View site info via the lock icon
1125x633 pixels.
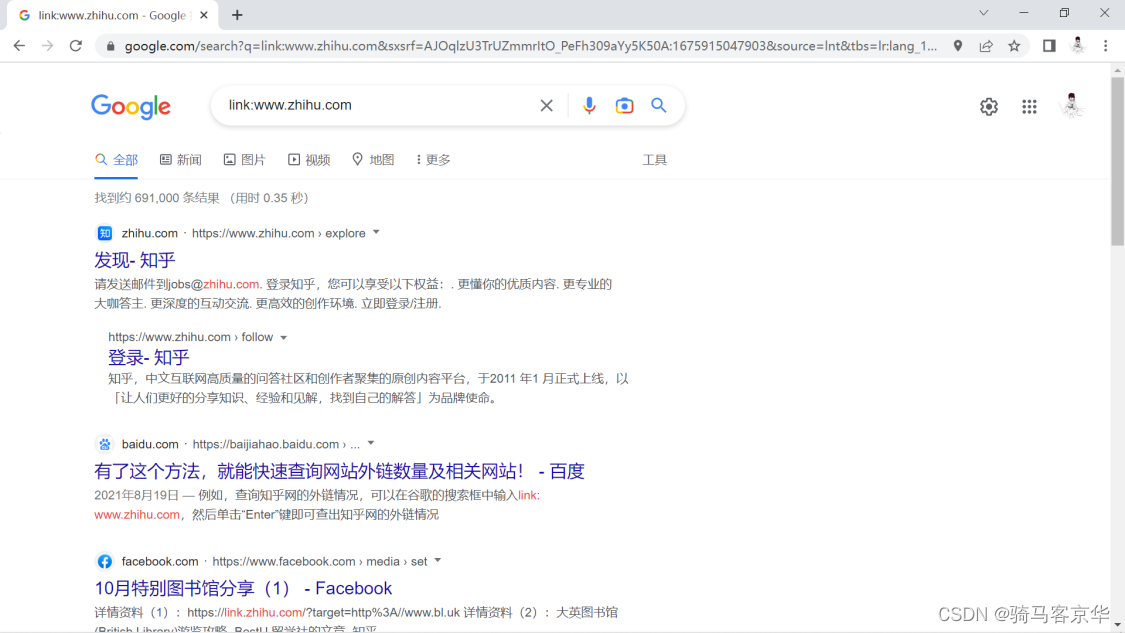point(110,46)
